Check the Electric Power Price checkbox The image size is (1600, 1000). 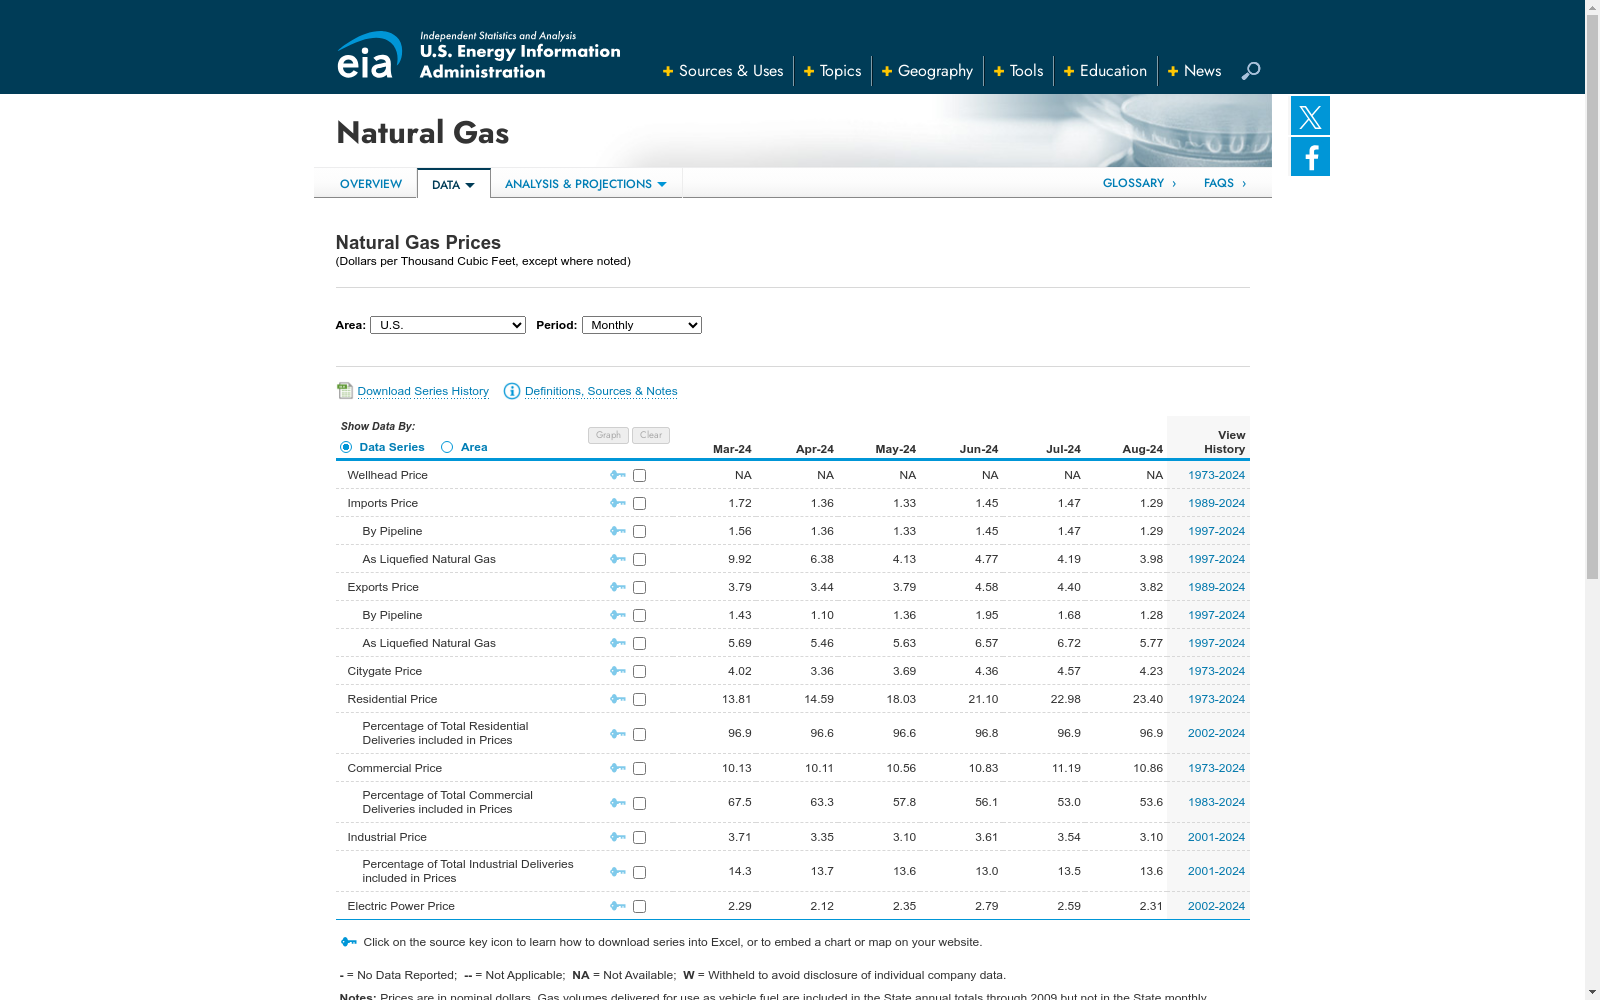tap(639, 907)
